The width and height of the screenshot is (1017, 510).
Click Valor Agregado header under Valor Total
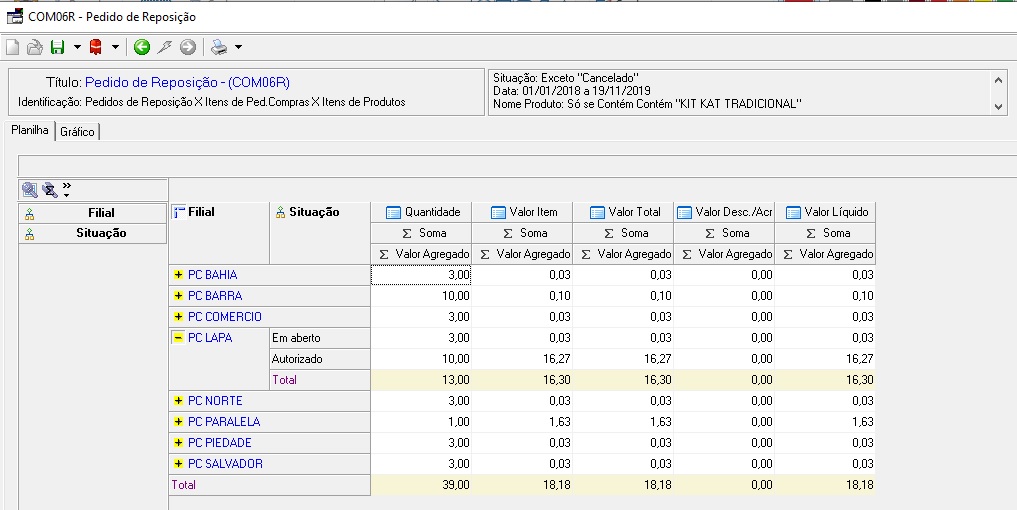coord(623,254)
